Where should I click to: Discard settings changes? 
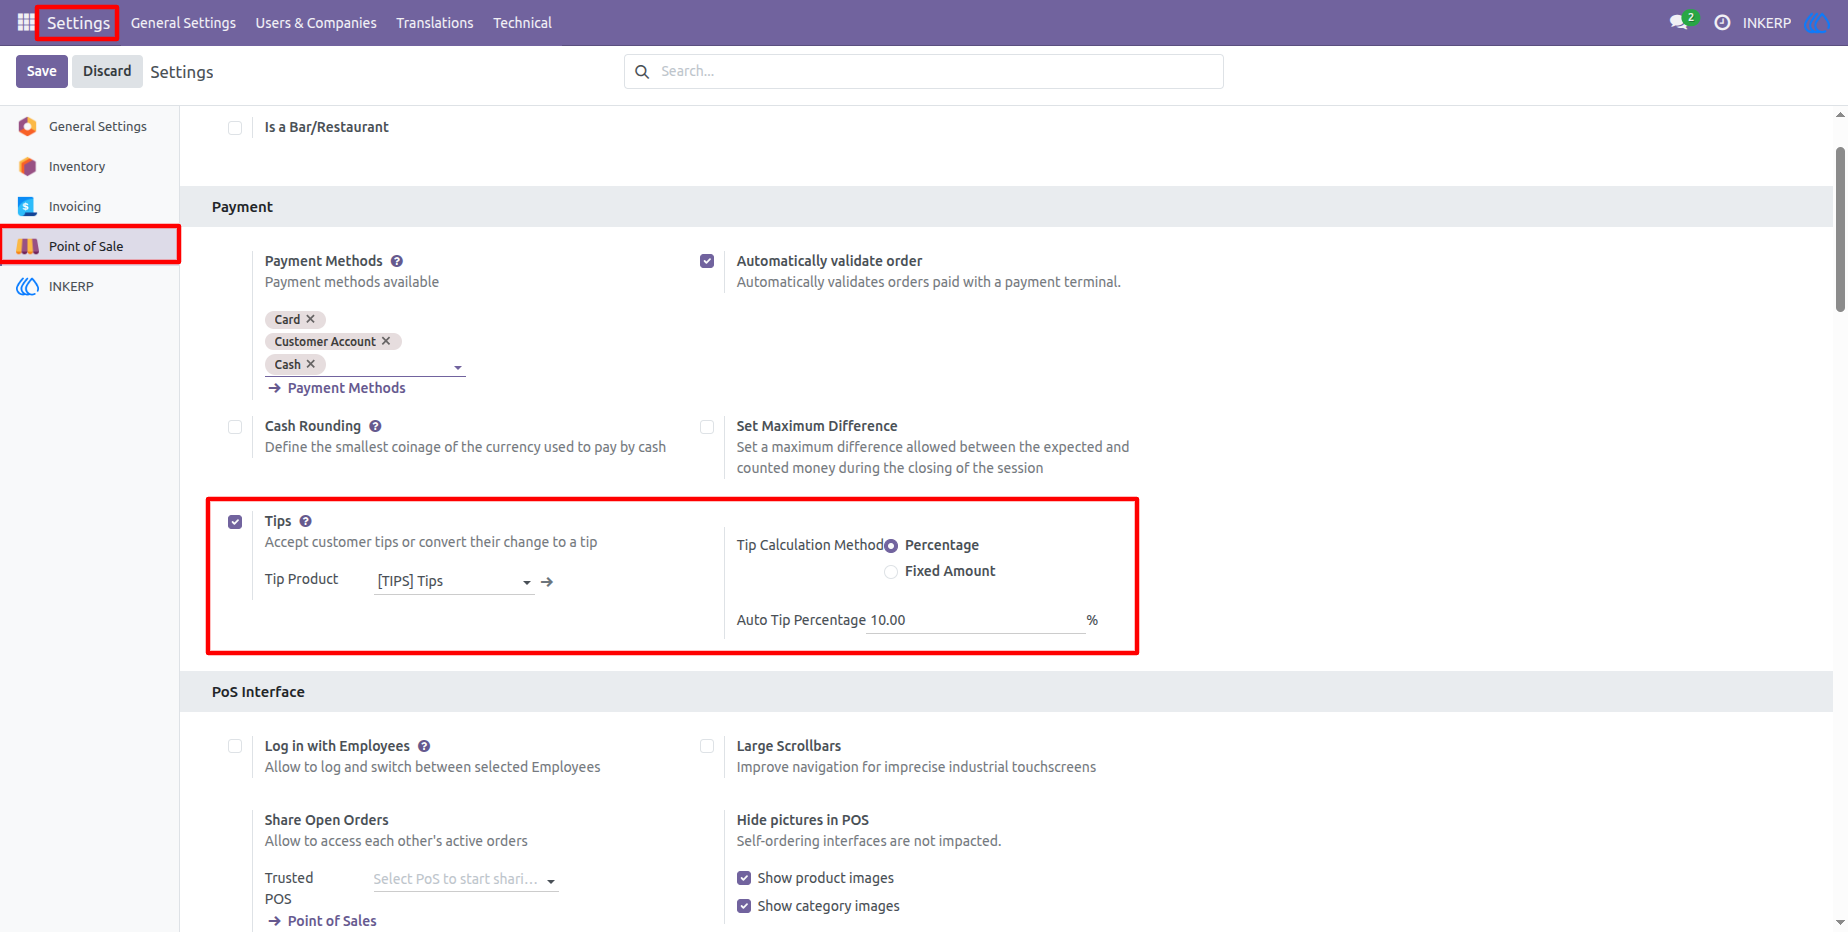(x=107, y=71)
